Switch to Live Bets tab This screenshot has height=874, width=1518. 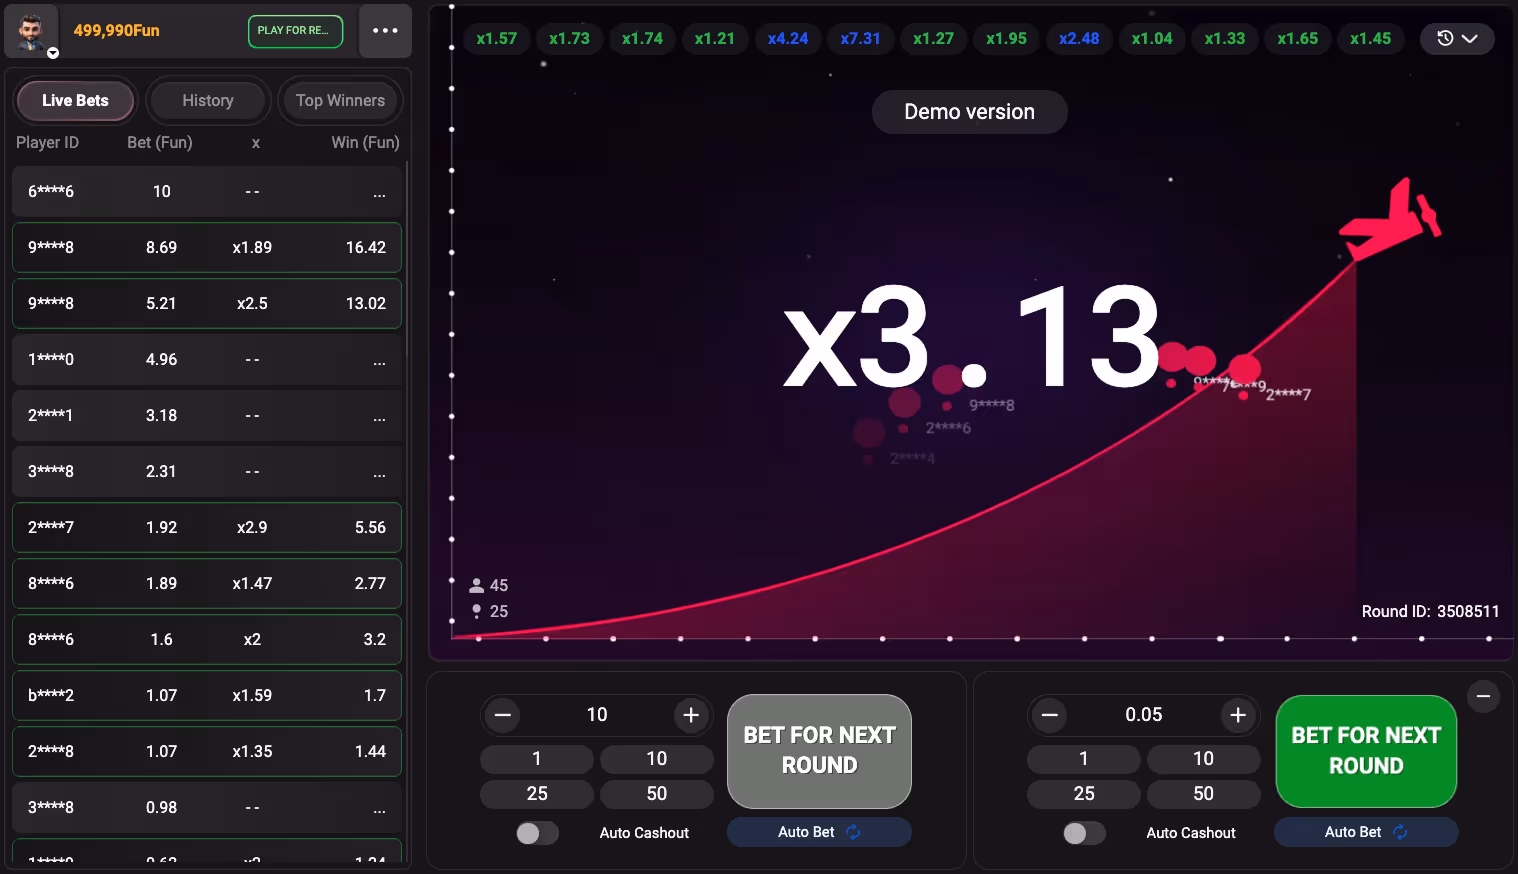(75, 100)
